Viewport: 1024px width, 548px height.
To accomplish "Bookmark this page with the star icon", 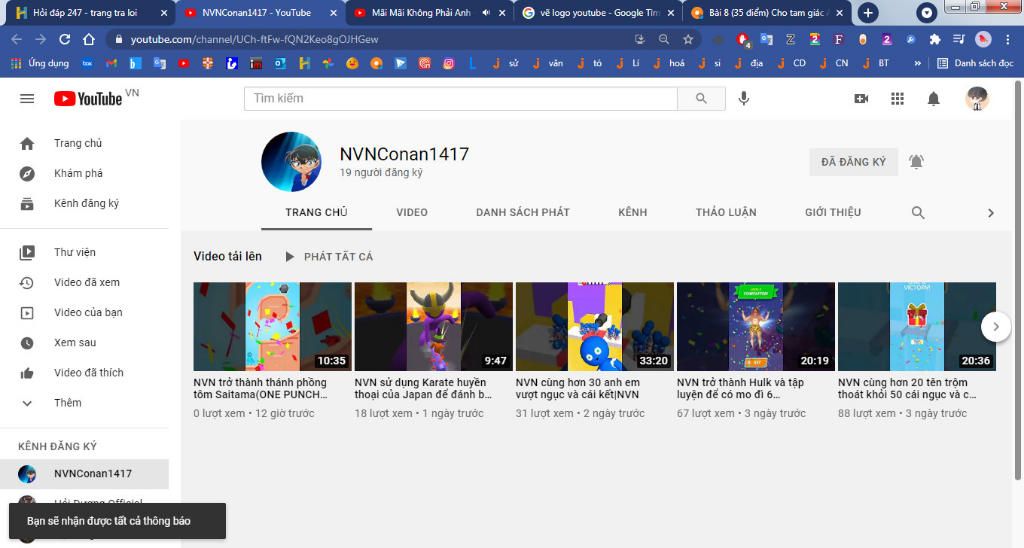I will pyautogui.click(x=688, y=39).
